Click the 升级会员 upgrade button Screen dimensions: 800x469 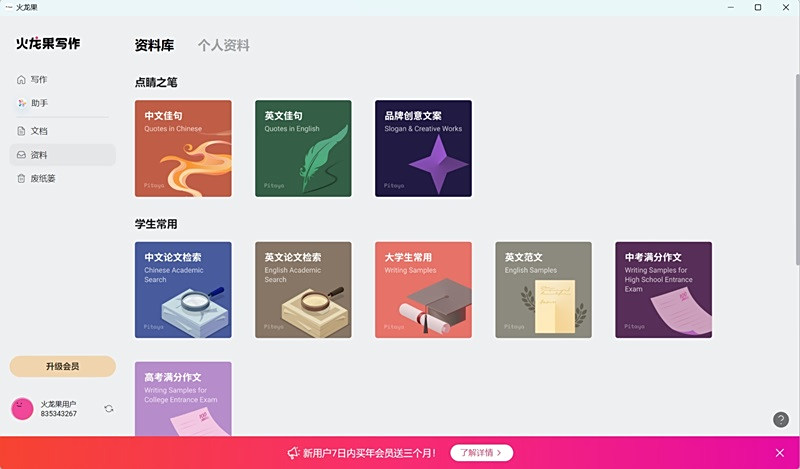pos(62,366)
